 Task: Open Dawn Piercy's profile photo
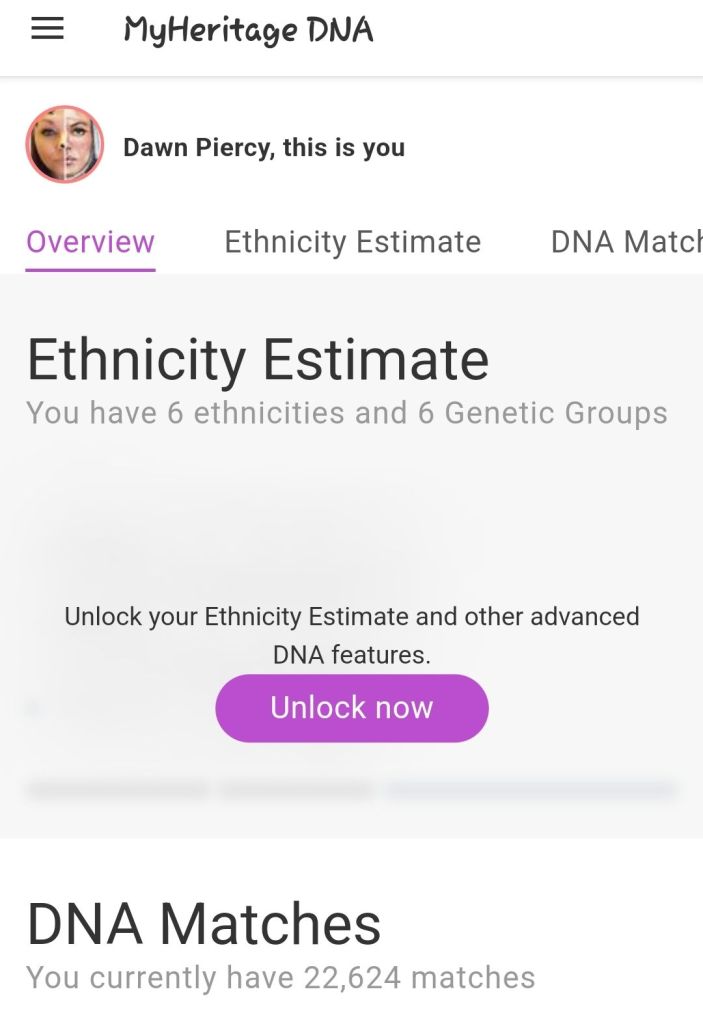coord(65,145)
